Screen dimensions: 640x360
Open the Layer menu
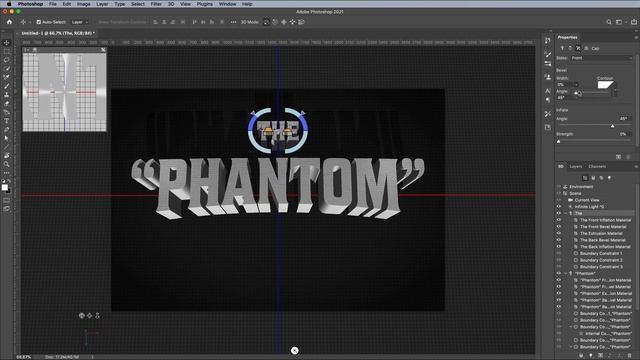[102, 4]
